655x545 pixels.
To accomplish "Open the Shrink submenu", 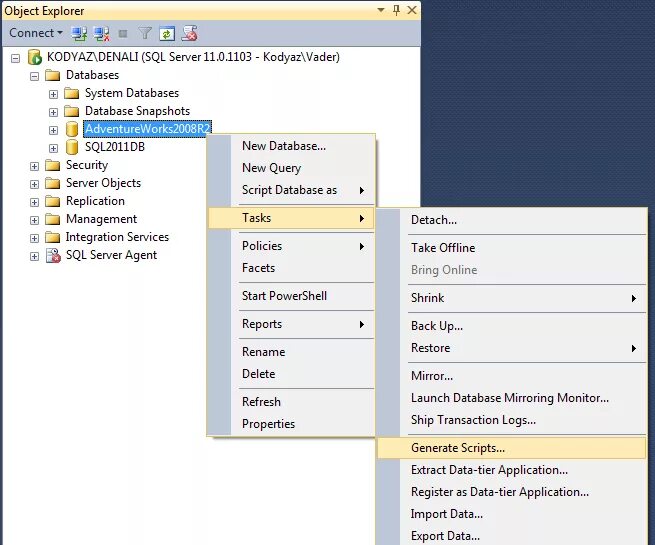I will [x=512, y=298].
